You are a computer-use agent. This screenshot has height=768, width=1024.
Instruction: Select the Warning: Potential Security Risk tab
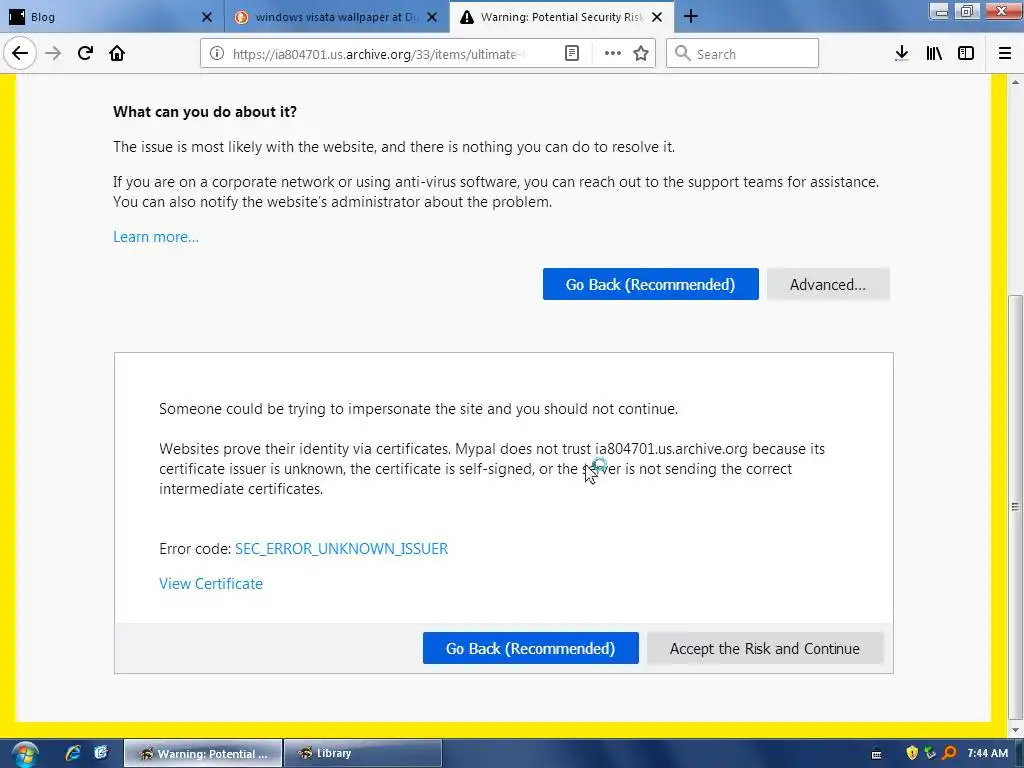coord(562,17)
